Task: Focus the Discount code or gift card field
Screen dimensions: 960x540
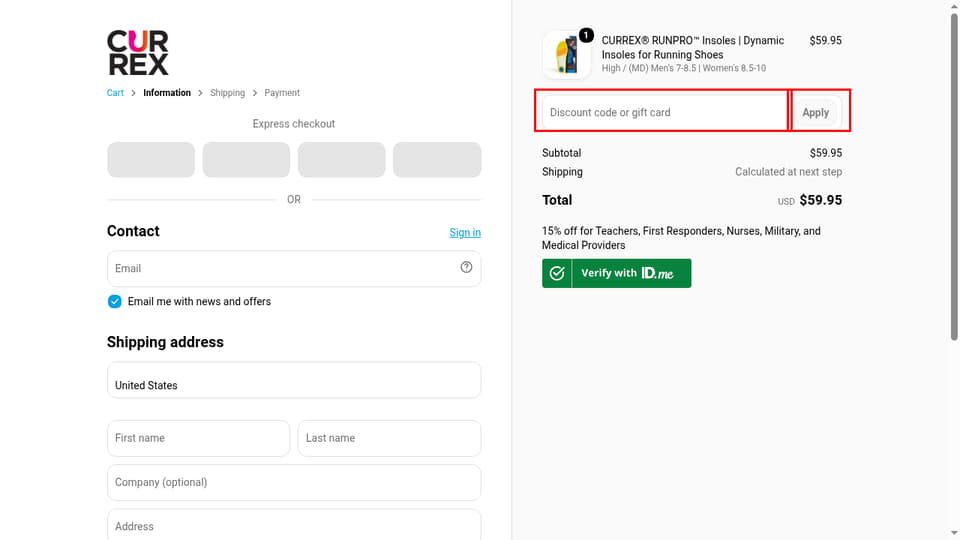Action: pos(664,113)
